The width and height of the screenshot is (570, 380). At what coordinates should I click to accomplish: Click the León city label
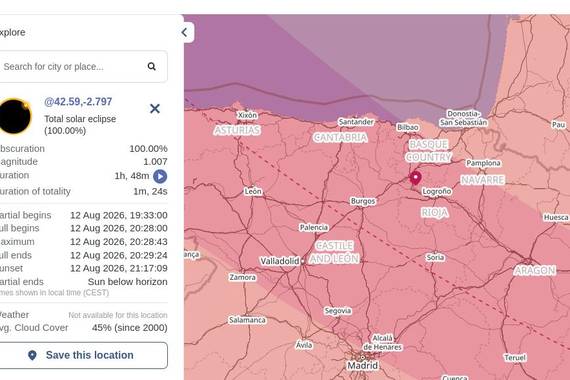[253, 191]
